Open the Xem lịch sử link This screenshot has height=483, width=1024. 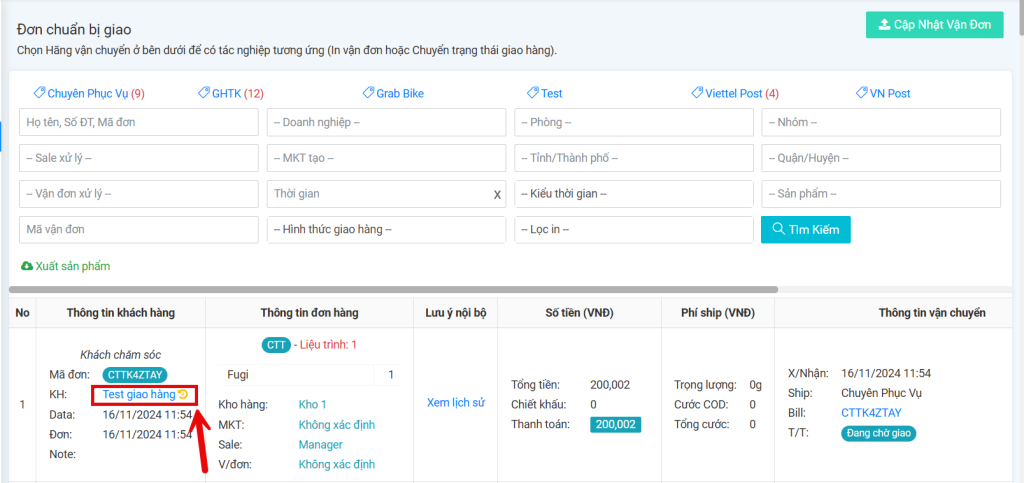(x=455, y=403)
